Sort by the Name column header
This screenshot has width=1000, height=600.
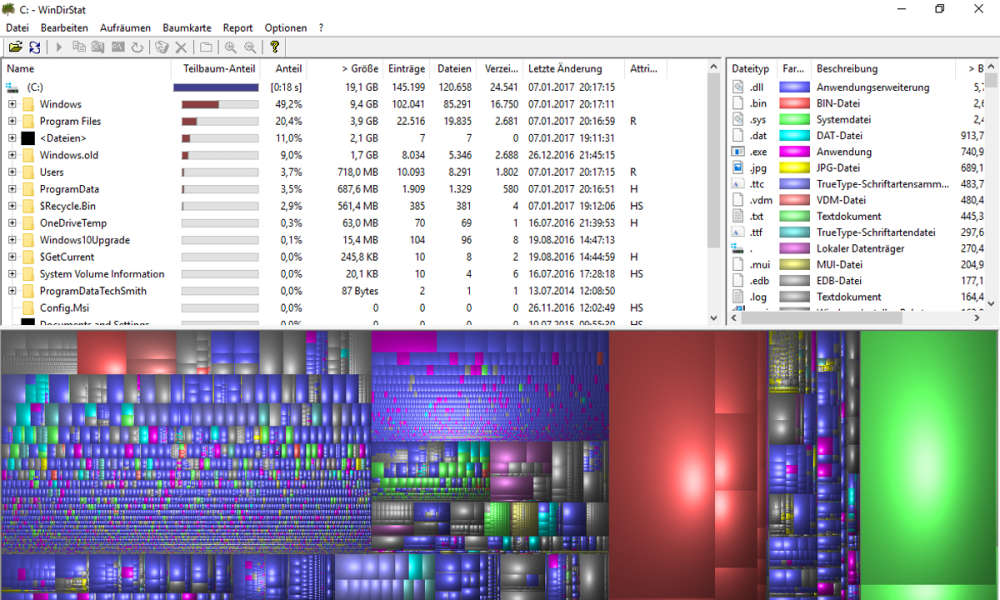(87, 69)
